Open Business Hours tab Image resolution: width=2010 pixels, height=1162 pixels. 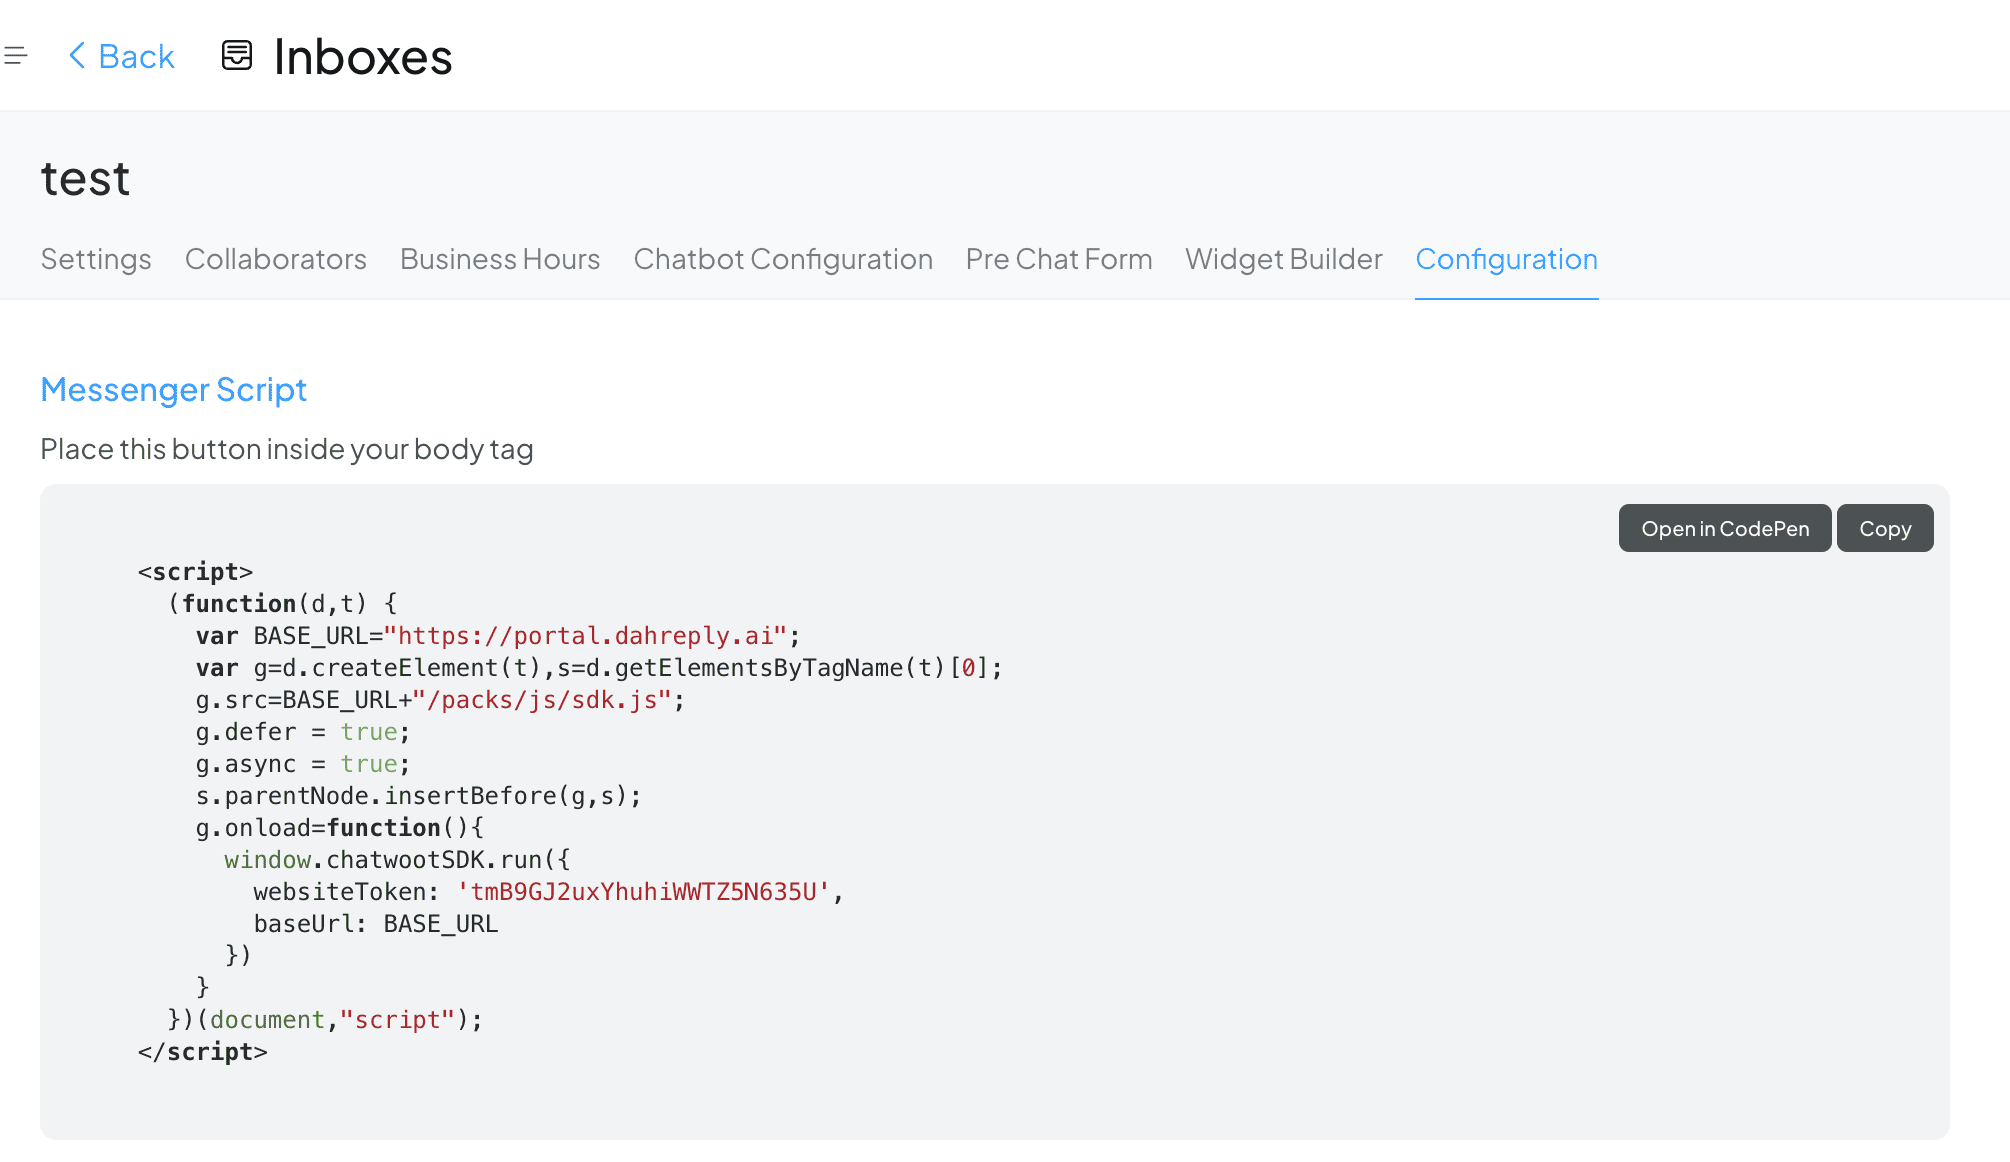pyautogui.click(x=500, y=259)
